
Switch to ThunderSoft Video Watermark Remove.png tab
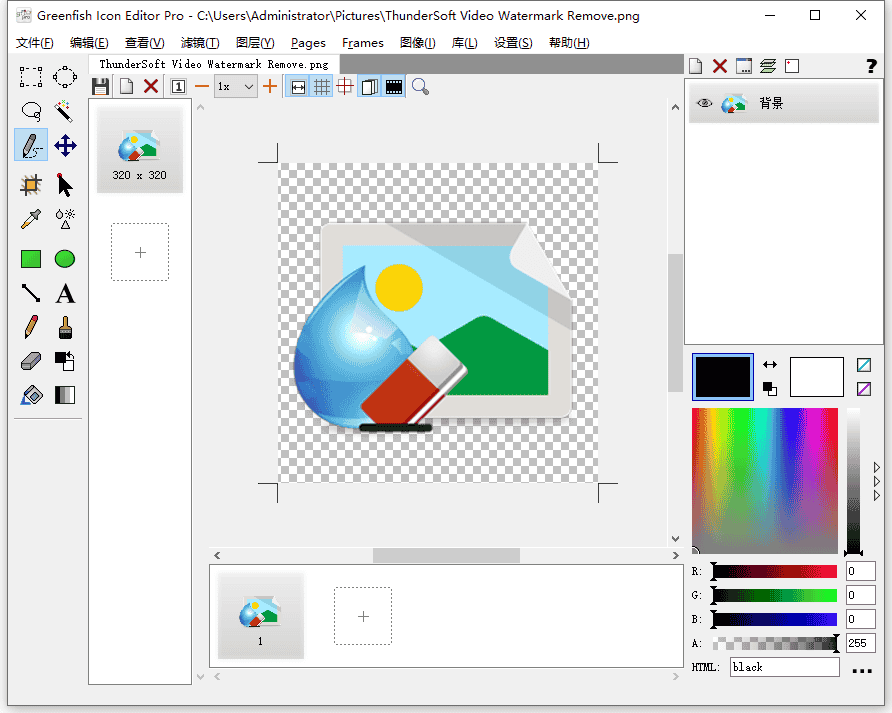[x=214, y=64]
